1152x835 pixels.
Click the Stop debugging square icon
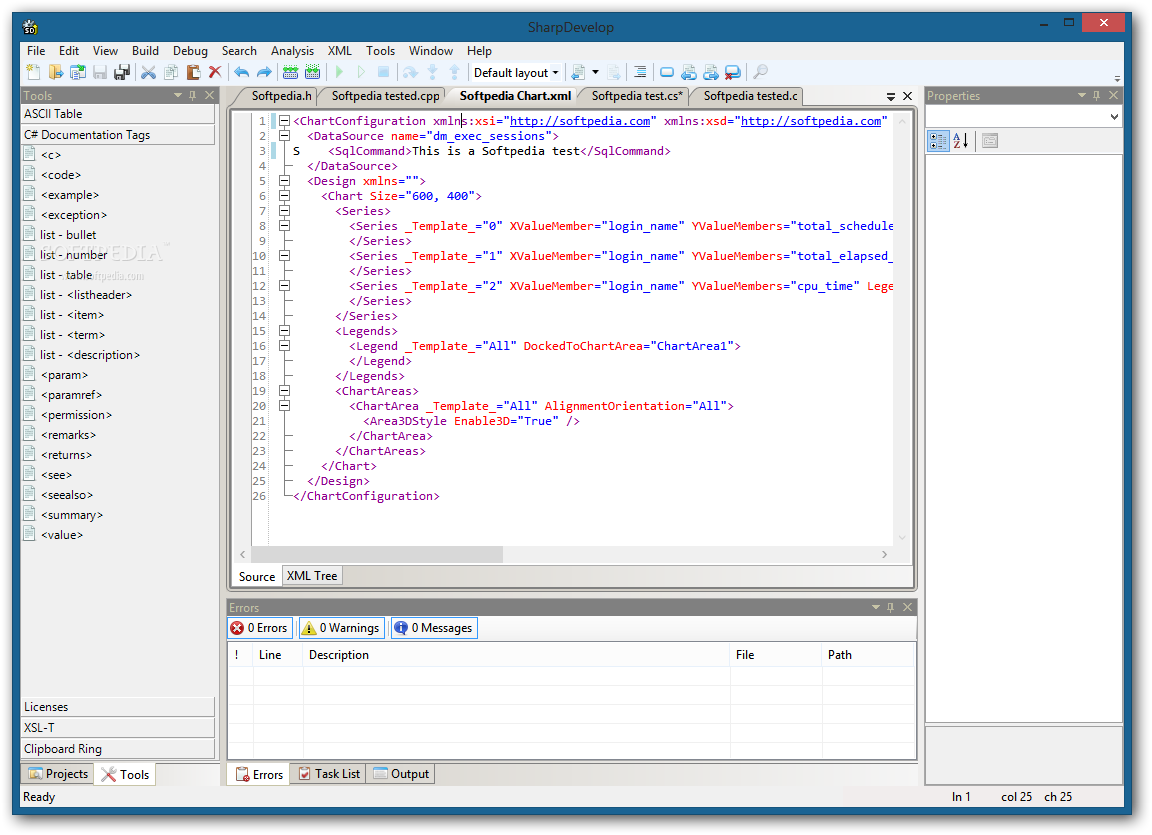tap(384, 72)
